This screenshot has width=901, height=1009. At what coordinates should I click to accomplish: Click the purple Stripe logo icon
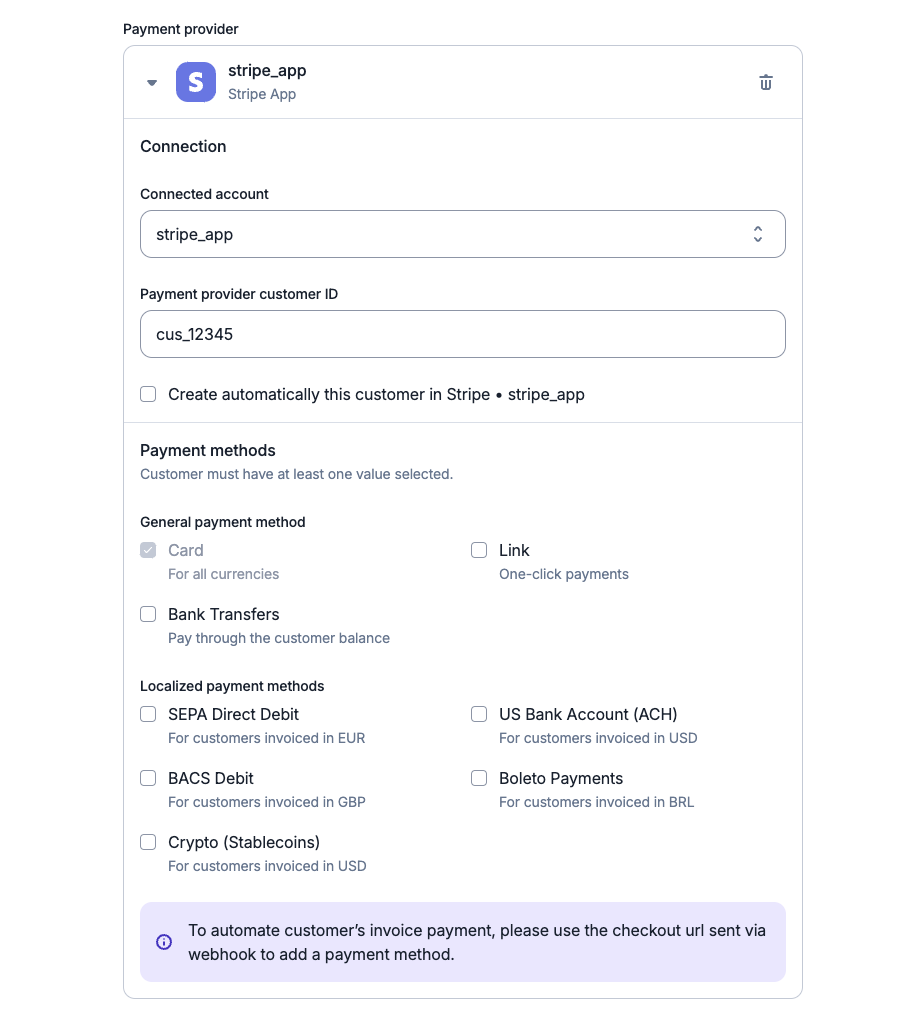(196, 82)
